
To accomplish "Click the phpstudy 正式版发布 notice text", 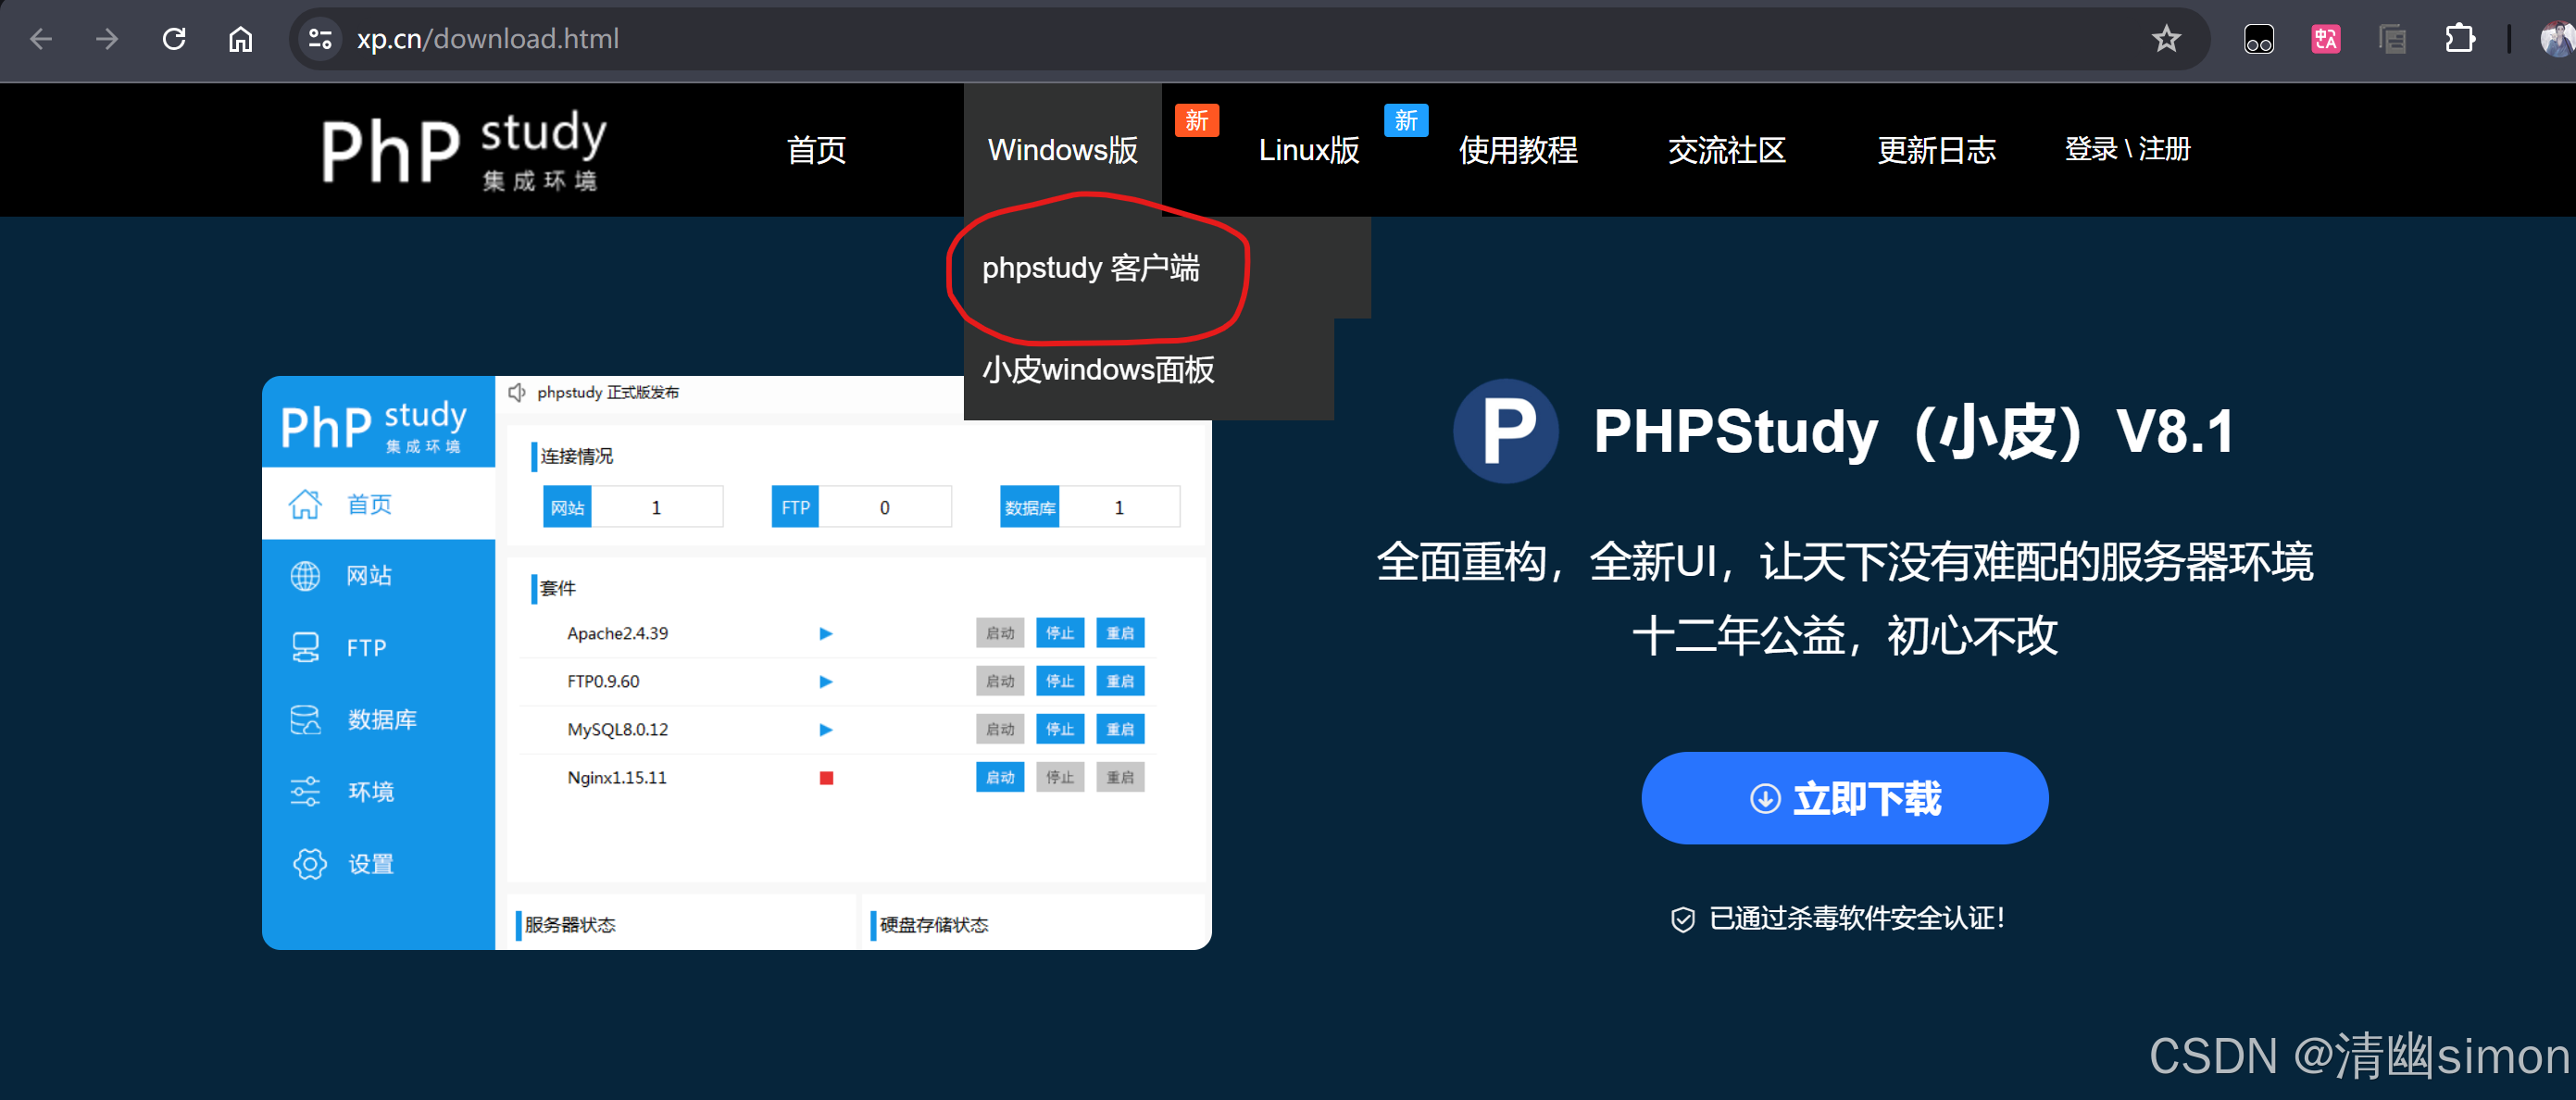I will (608, 392).
